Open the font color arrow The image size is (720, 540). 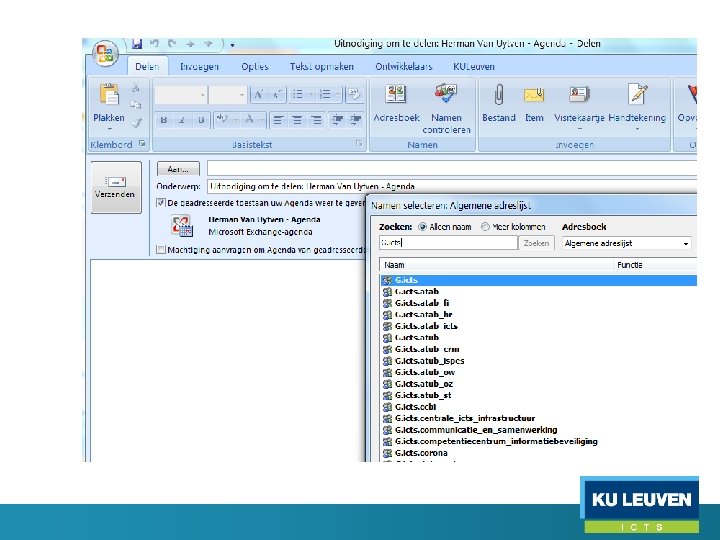(261, 120)
